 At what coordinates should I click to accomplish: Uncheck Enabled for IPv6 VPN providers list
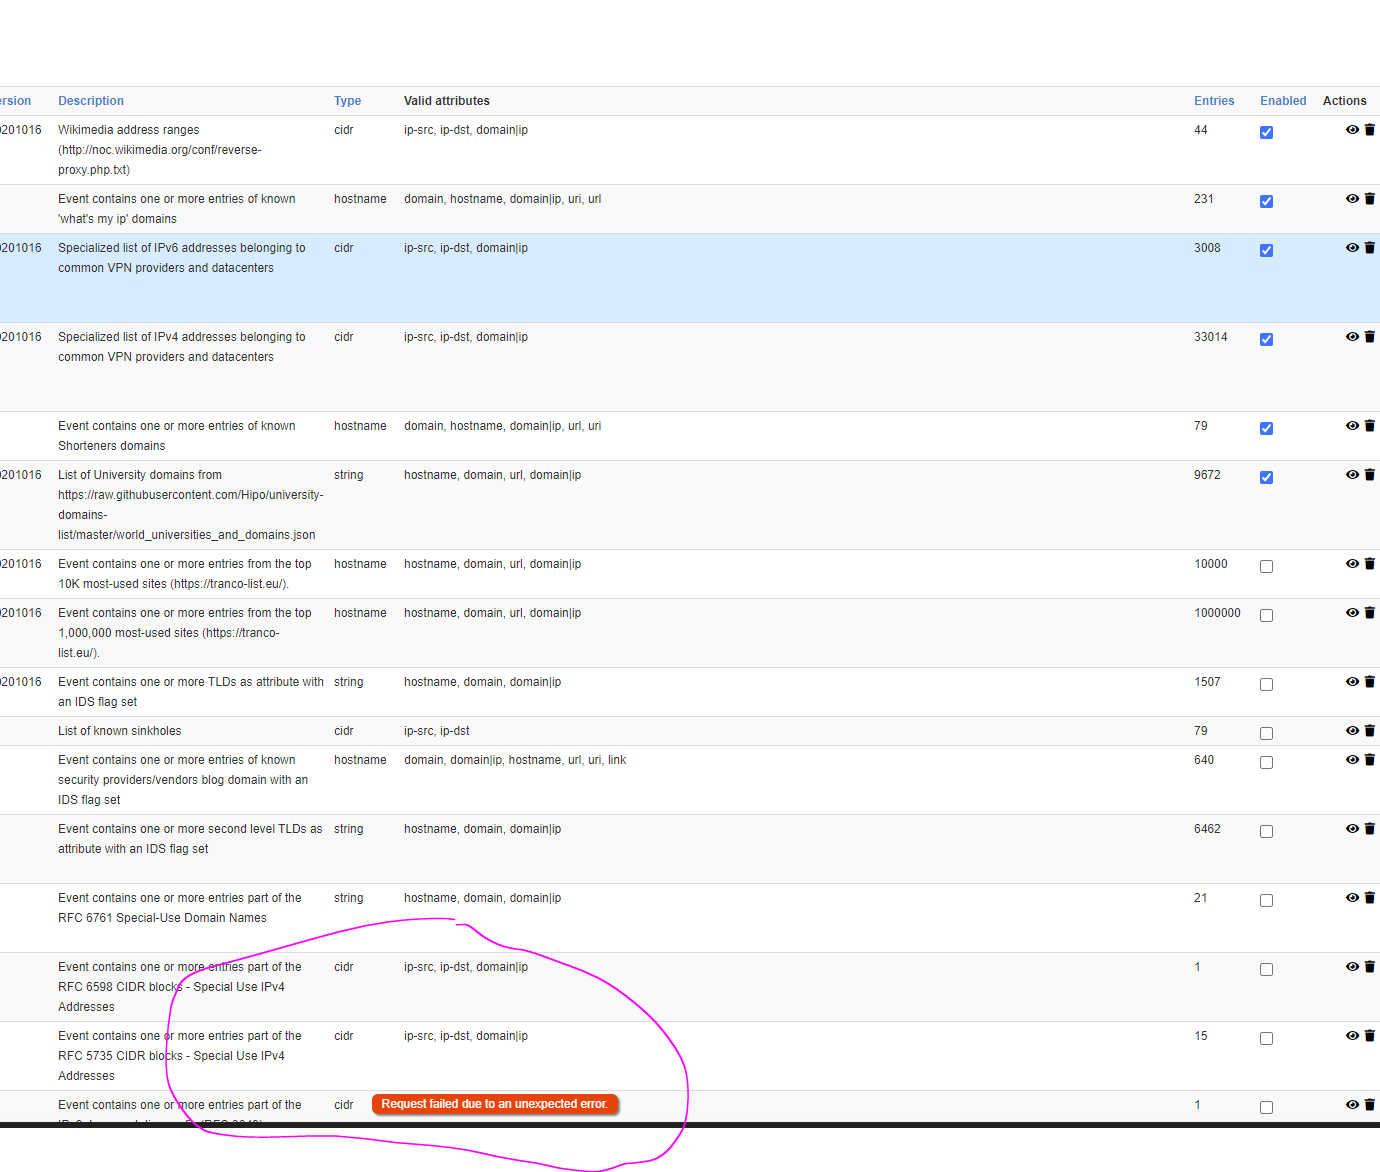coord(1267,250)
